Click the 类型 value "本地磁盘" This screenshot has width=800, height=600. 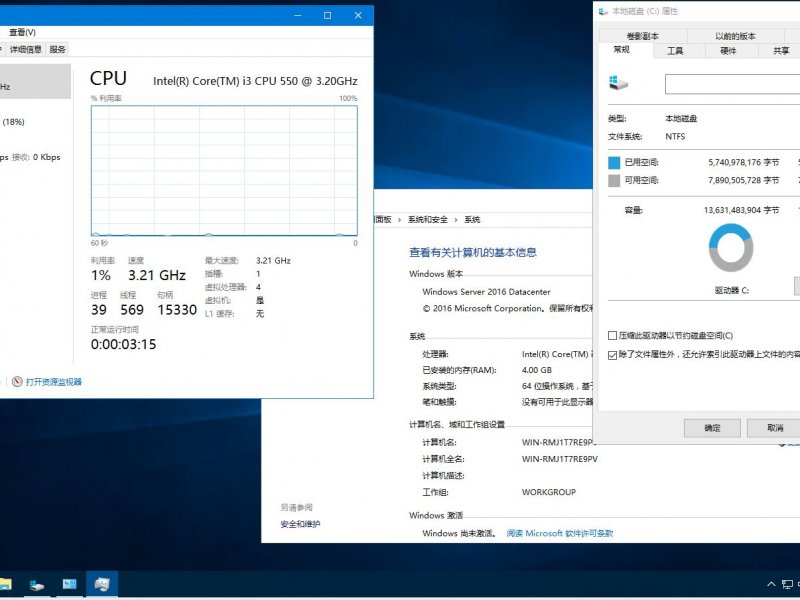click(x=681, y=119)
